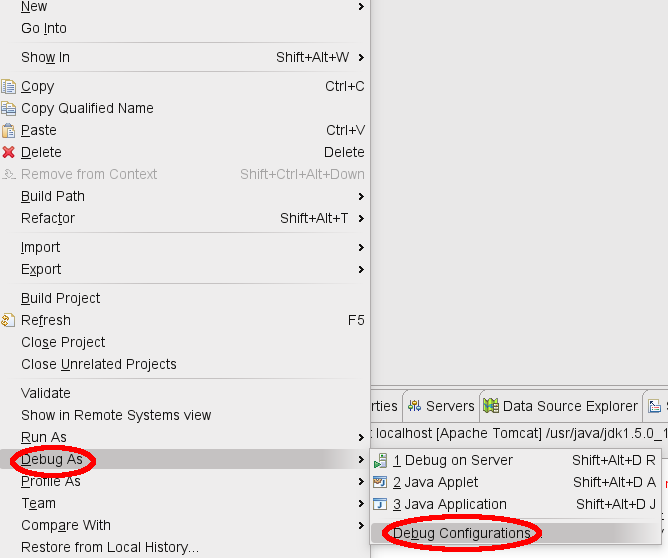Screen dimensions: 671x558
Task: Expand the Run As submenu
Action: (x=361, y=438)
